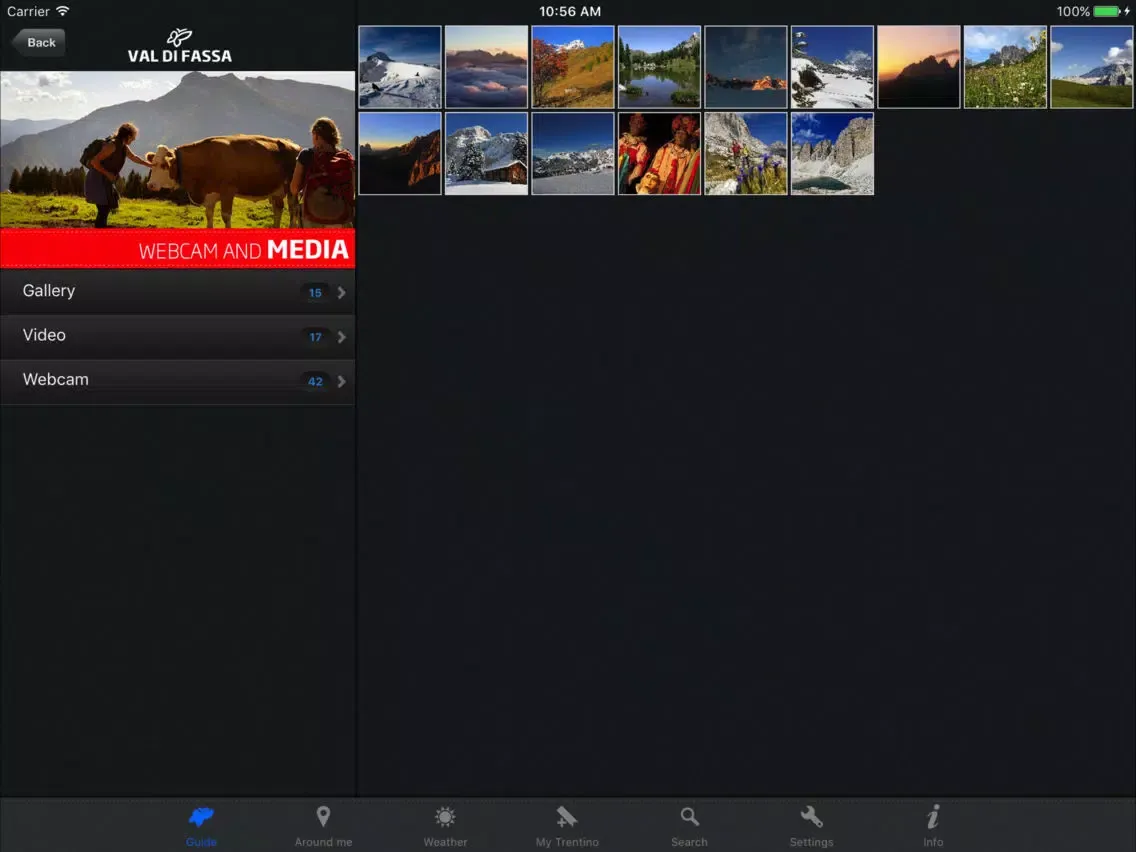Tap the Video count badge 17
Screen dimensions: 1136x852
[x=315, y=337]
